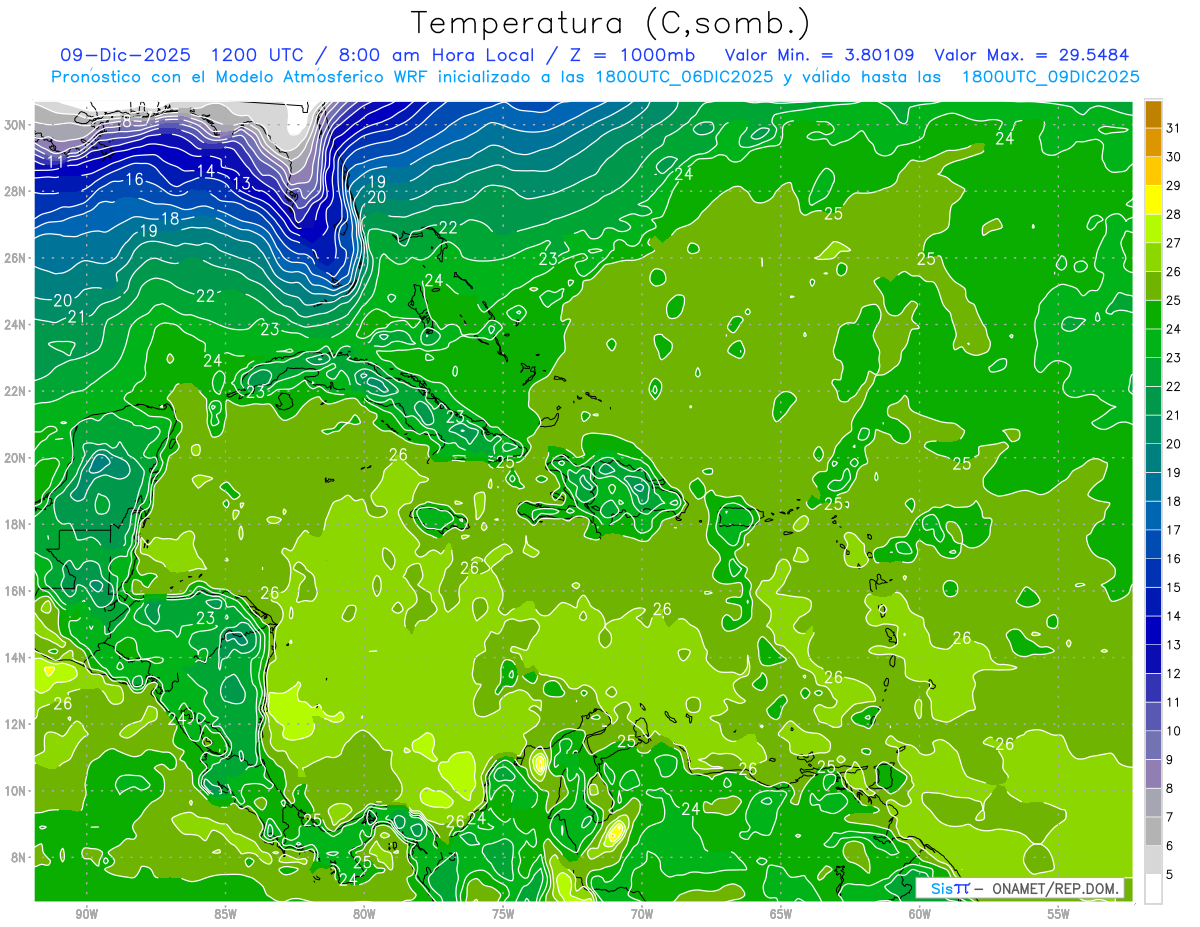Screen dimensions: 1200x927
Task: Click the '8:00 am Hora Local' text
Action: [436, 55]
